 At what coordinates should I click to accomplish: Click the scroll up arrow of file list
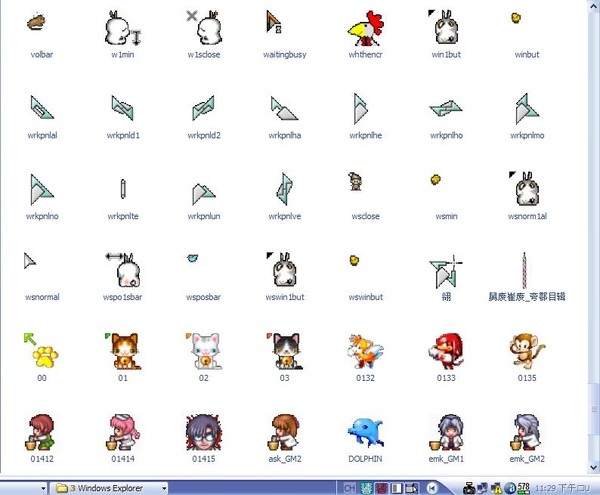click(593, 5)
